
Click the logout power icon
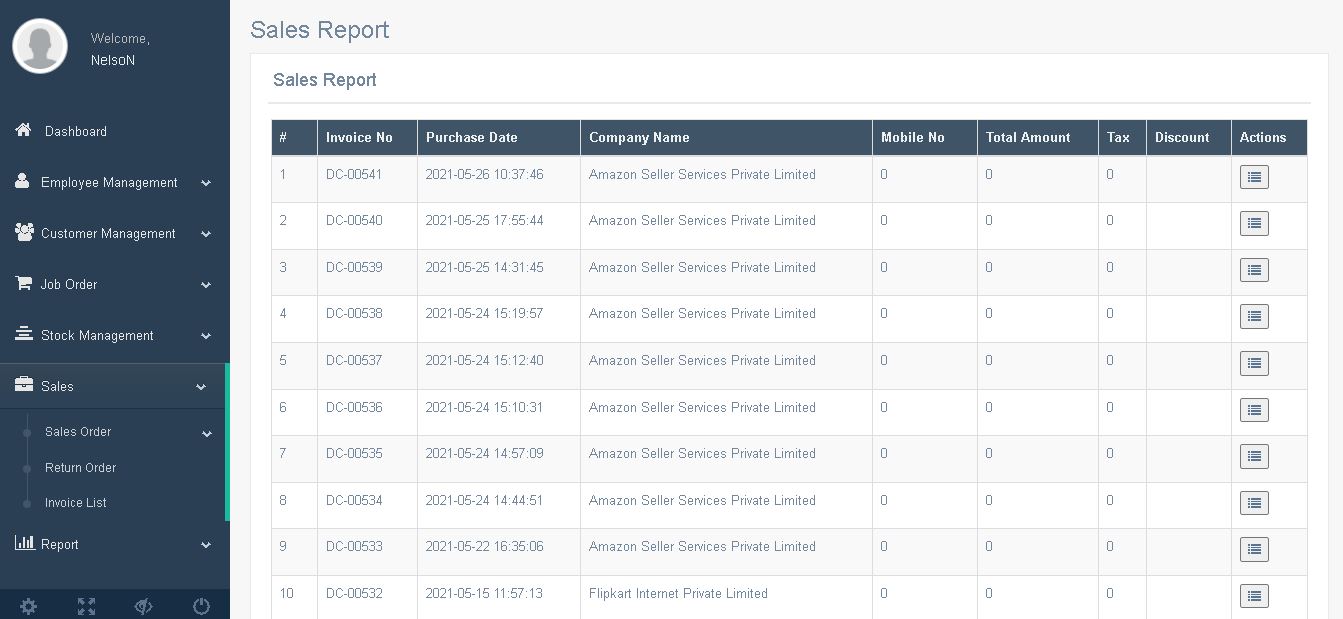(x=201, y=606)
